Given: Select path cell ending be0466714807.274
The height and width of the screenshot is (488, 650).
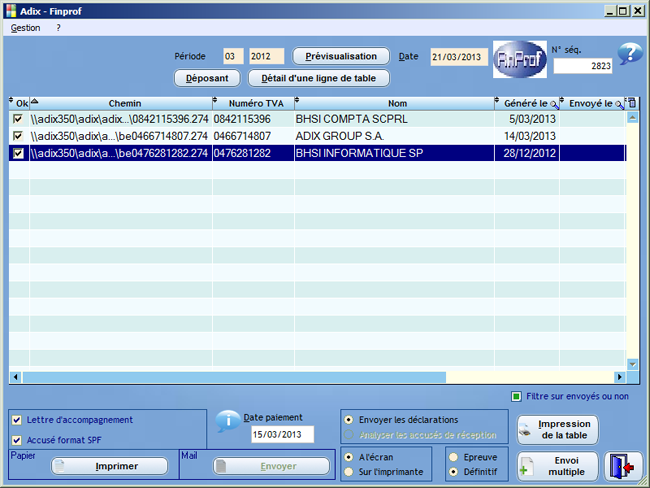Looking at the screenshot, I should click(x=121, y=136).
